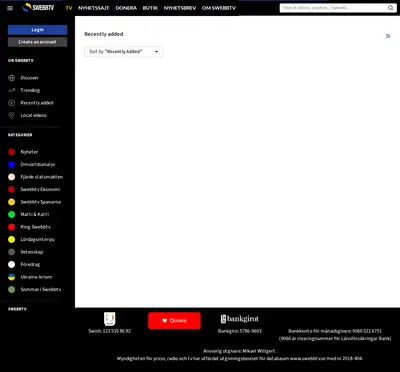Screen dimensions: 400x372
Task: Open the OM SWEBBTV menu item
Action: 219,8
